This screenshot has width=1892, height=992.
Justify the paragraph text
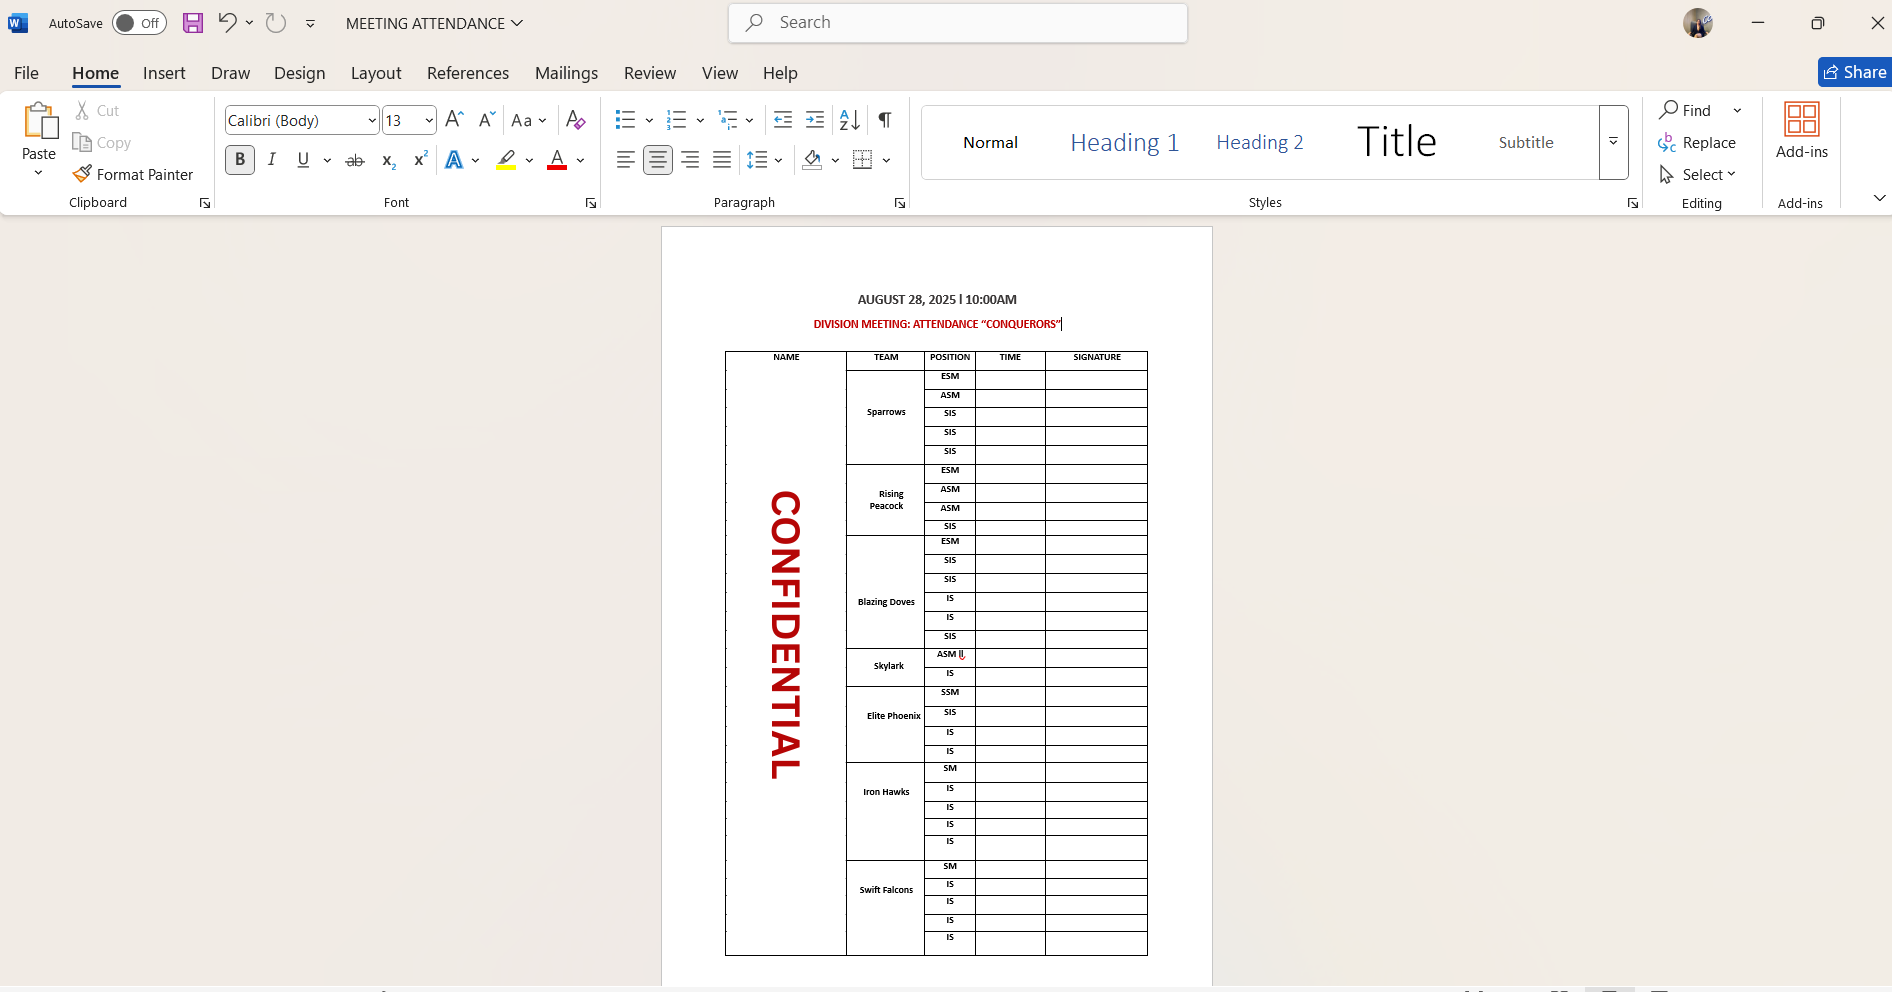(x=722, y=160)
